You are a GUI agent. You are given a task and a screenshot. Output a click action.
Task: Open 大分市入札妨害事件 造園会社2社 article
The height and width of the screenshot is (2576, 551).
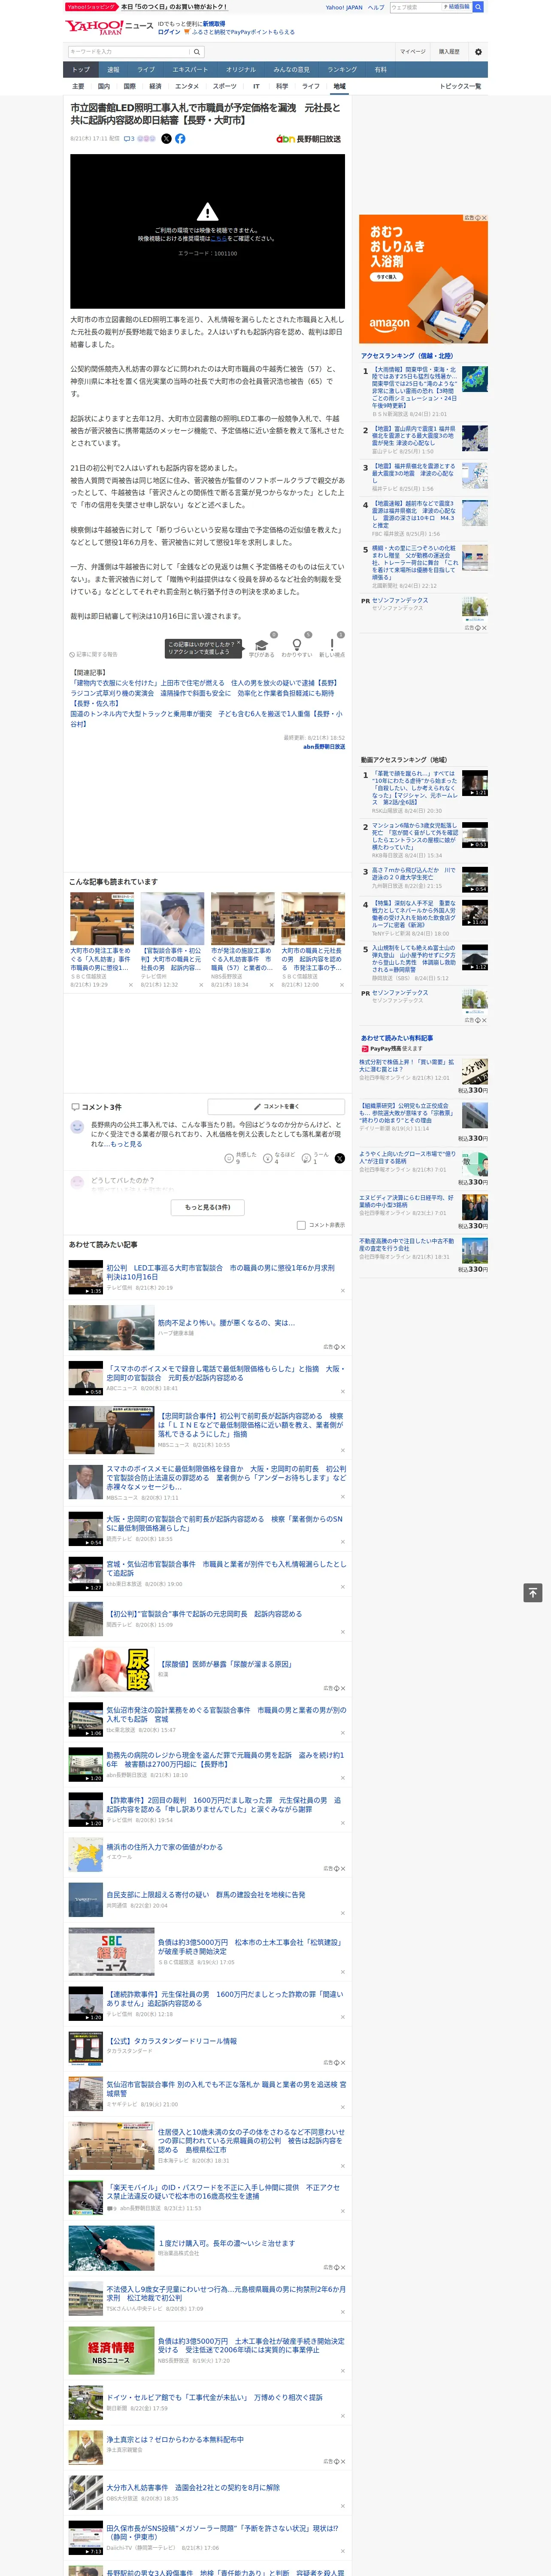[193, 2487]
